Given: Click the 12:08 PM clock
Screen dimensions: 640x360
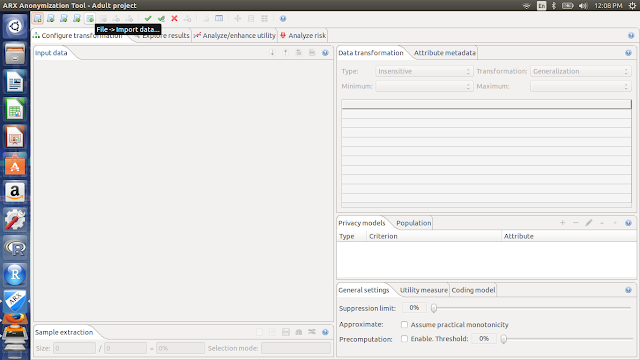Looking at the screenshot, I should [x=608, y=5].
